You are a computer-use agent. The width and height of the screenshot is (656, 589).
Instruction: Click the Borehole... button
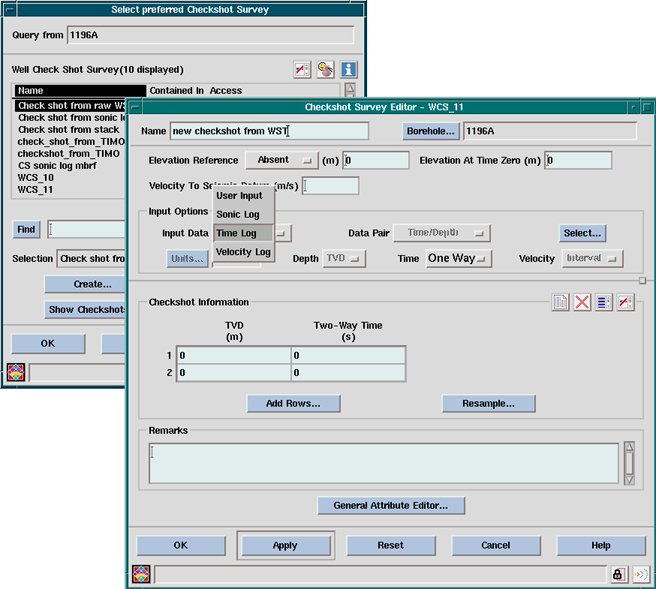click(x=430, y=131)
